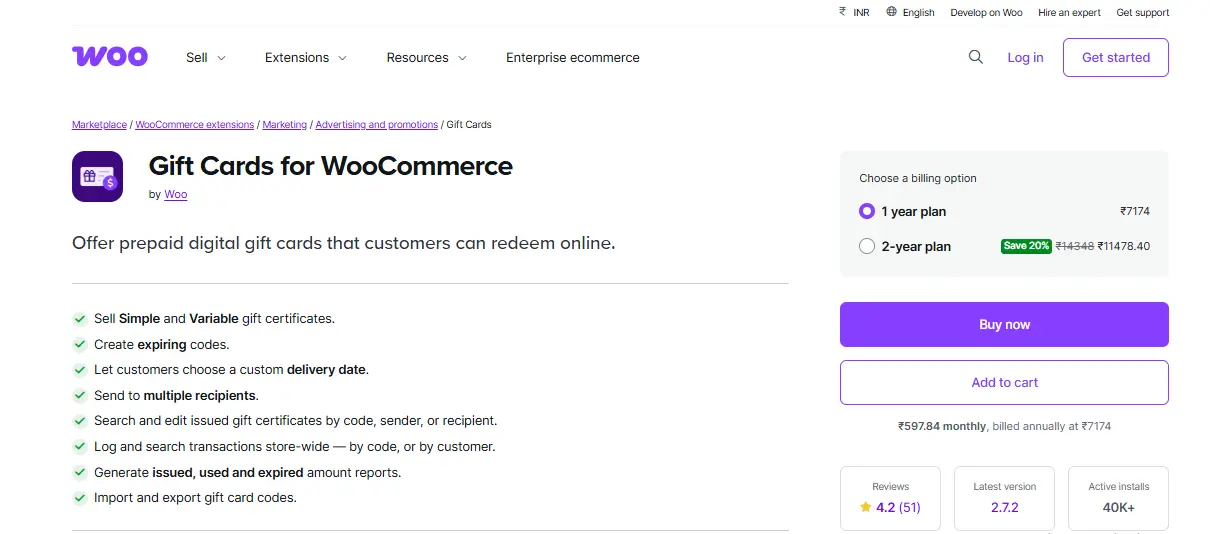The height and width of the screenshot is (534, 1210).
Task: Open the English language selector
Action: point(910,13)
